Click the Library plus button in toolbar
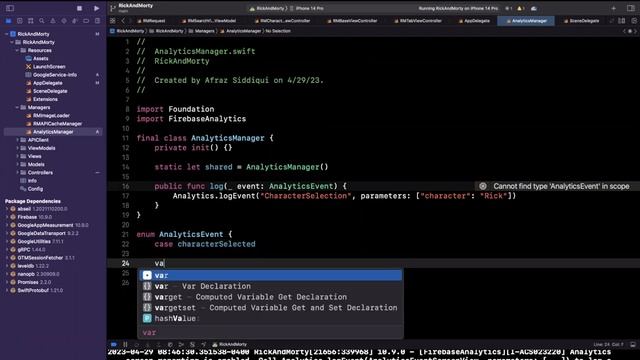 coord(613,8)
